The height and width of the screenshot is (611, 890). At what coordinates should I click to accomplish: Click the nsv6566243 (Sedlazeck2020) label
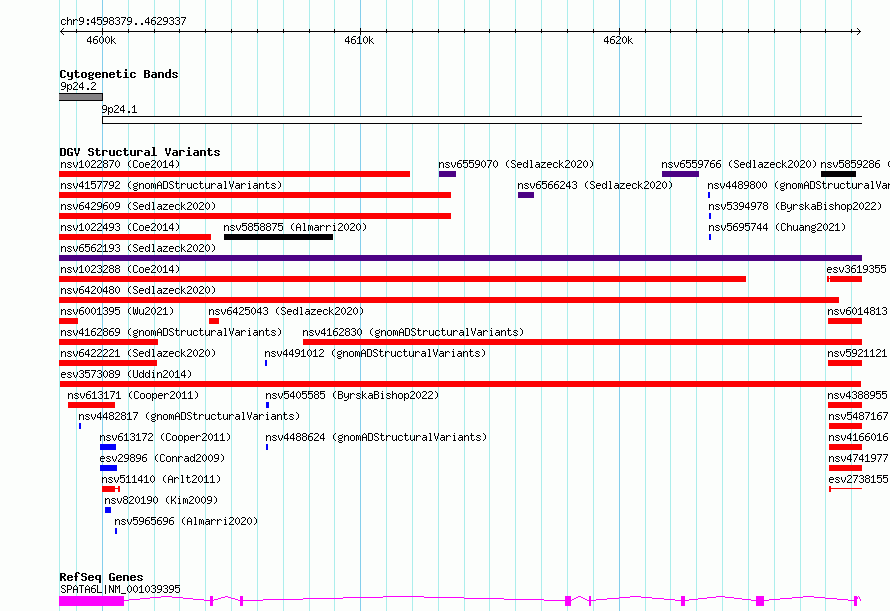(x=595, y=185)
